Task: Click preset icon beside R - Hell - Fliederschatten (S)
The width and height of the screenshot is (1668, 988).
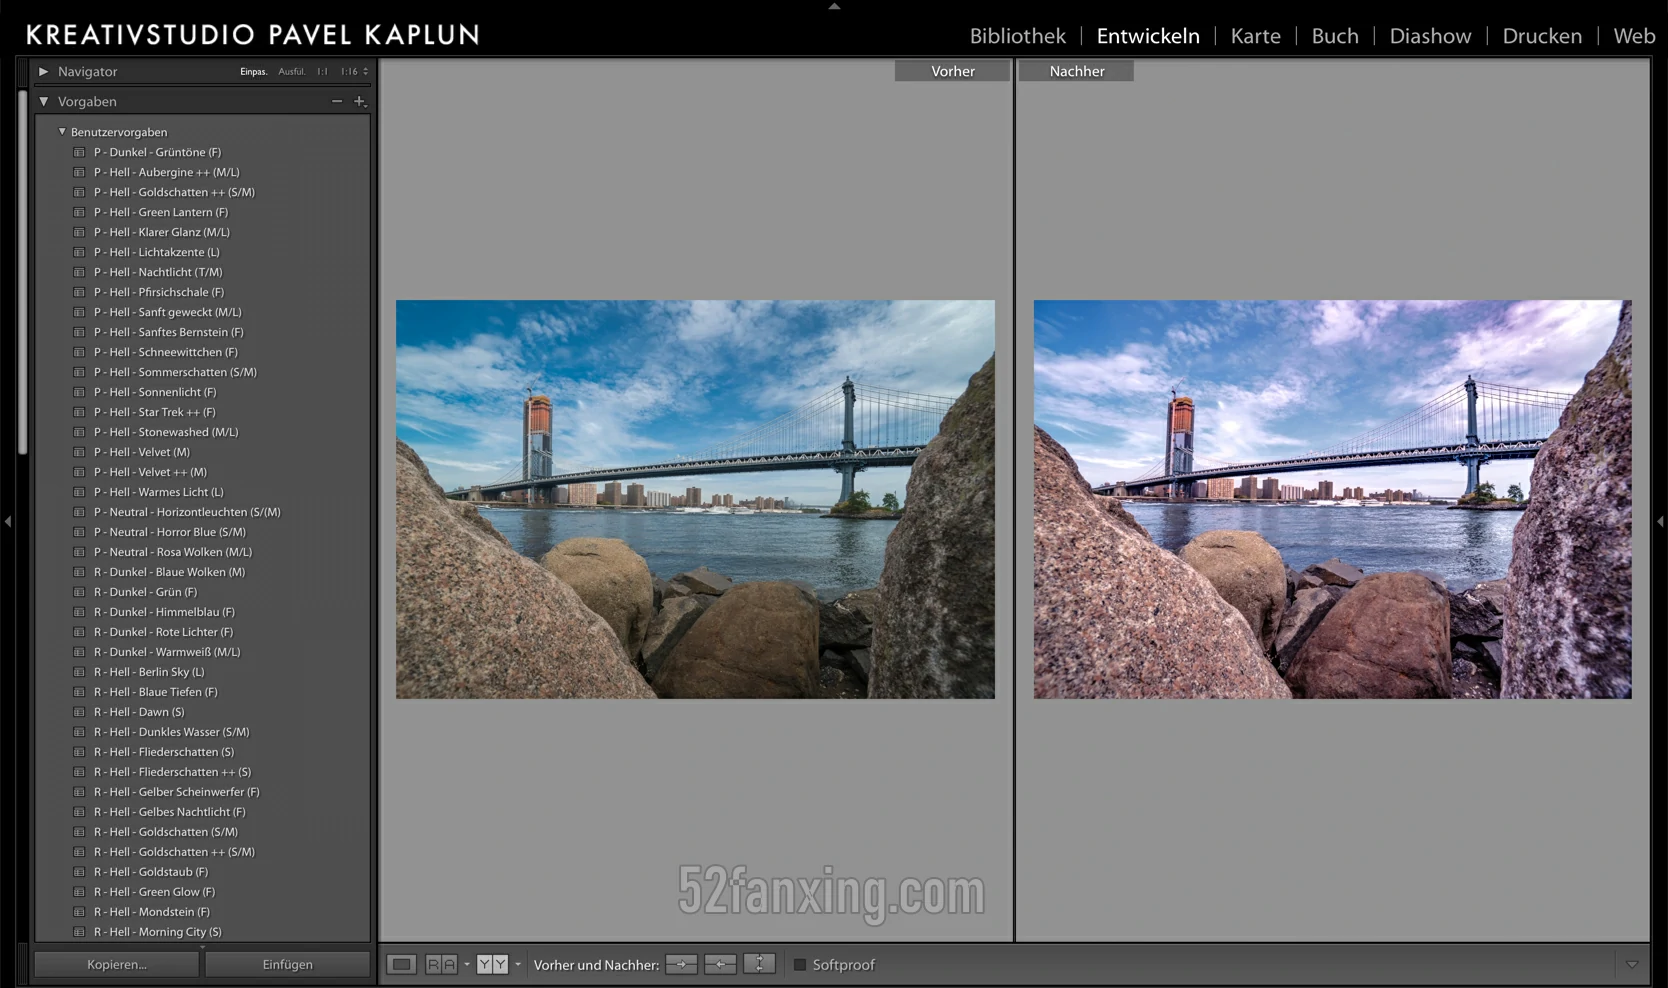Action: tap(79, 752)
